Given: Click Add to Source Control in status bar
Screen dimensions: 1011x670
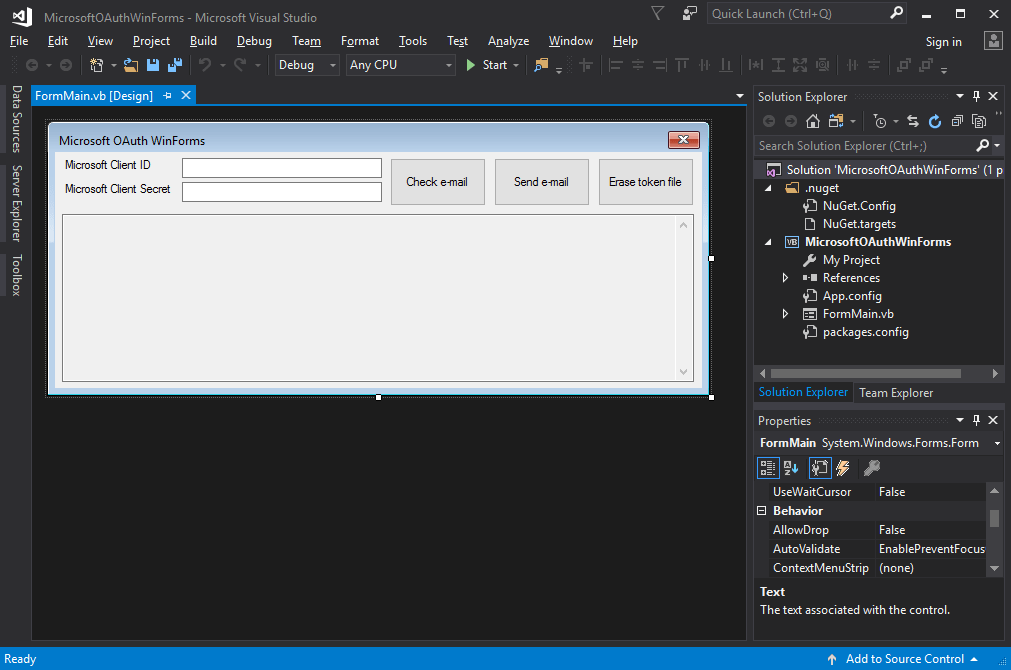Looking at the screenshot, I should tap(905, 659).
